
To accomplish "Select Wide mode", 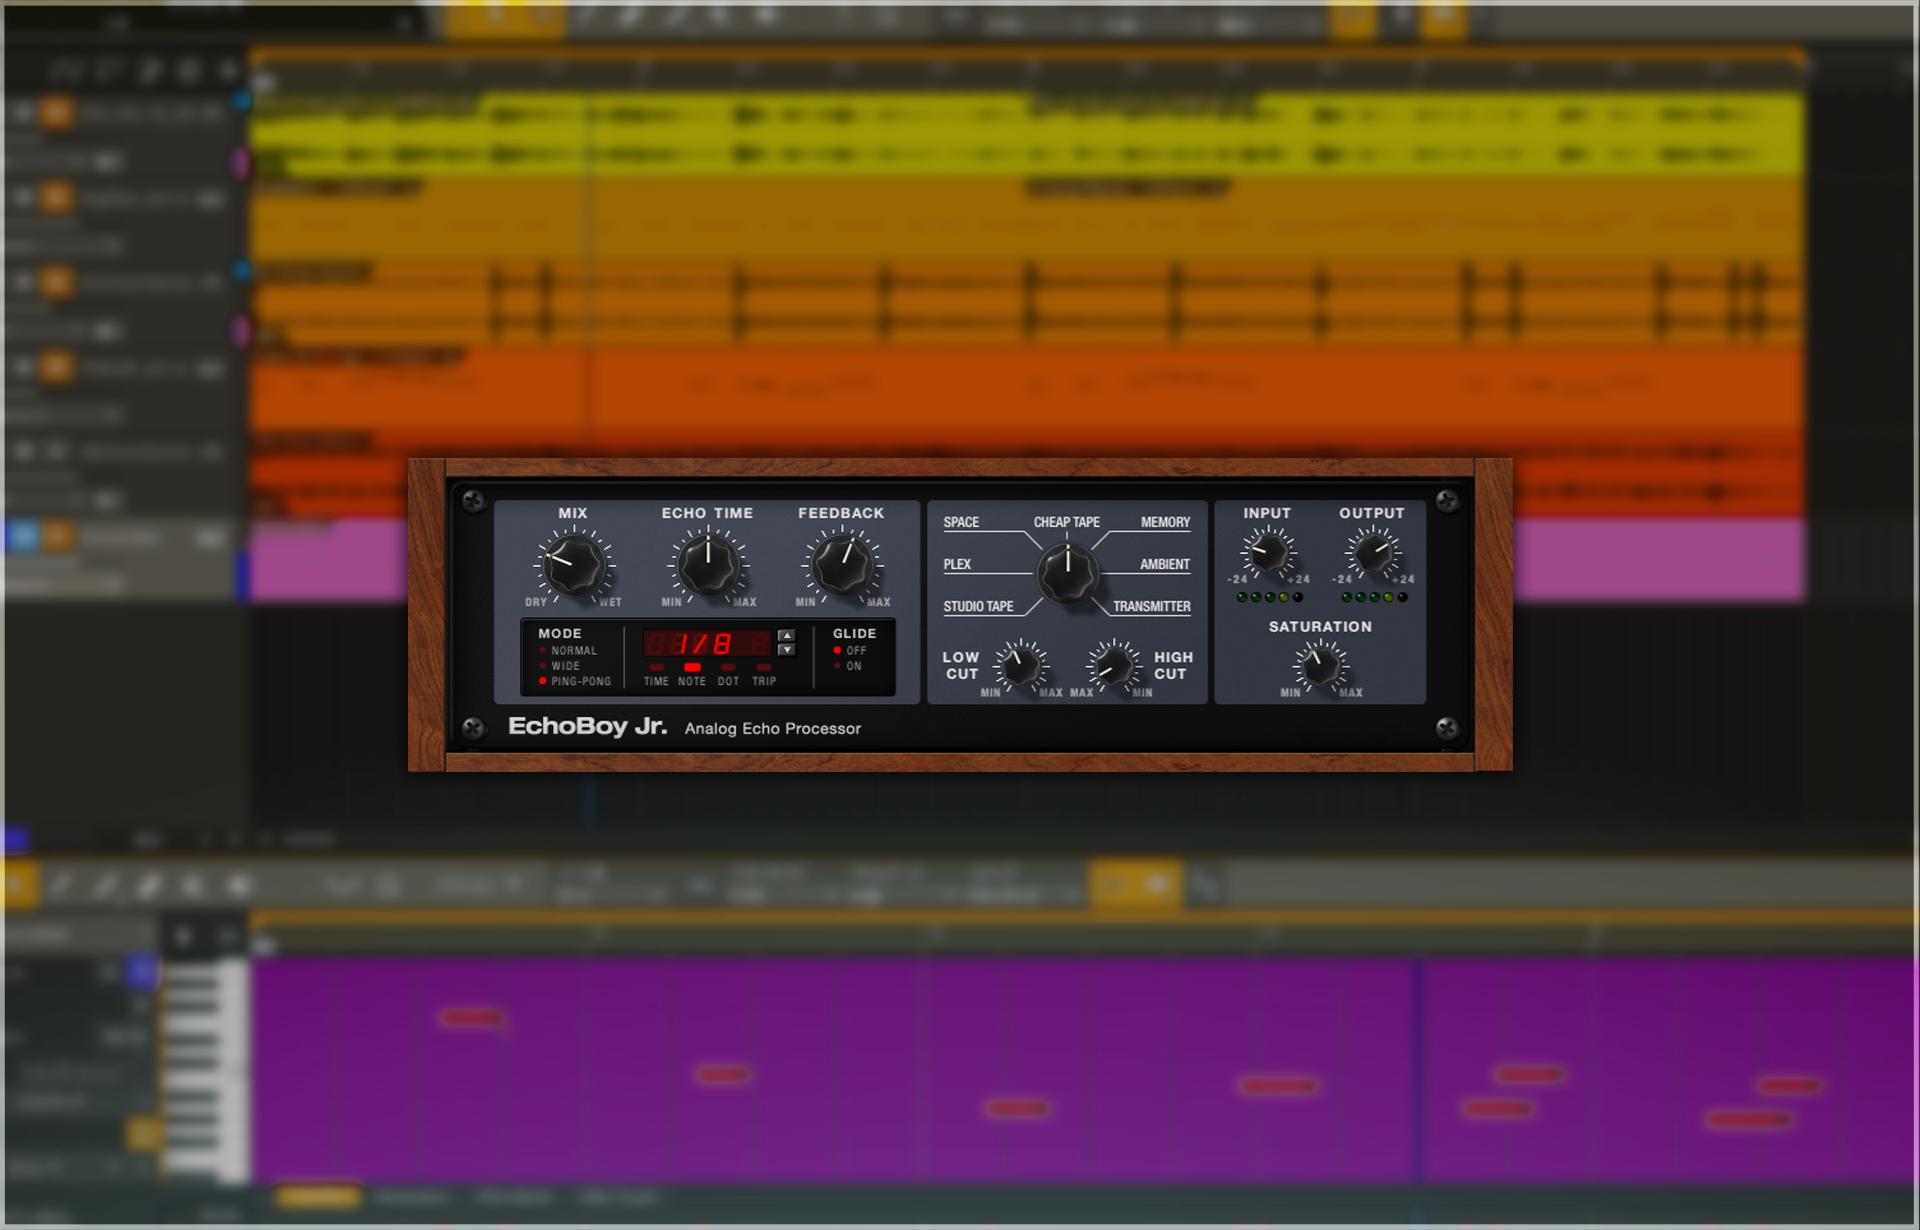I will [x=560, y=666].
